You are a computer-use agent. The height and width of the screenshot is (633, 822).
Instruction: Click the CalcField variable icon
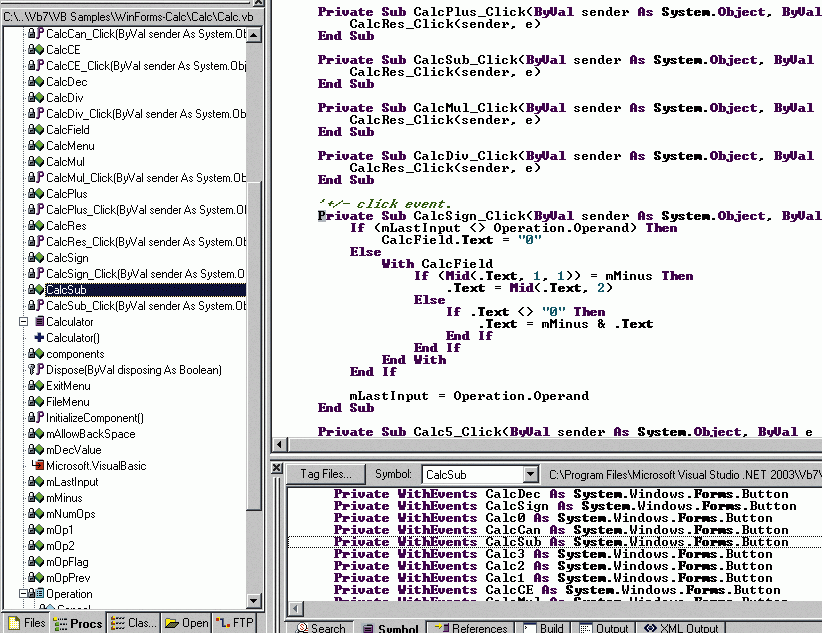(36, 130)
